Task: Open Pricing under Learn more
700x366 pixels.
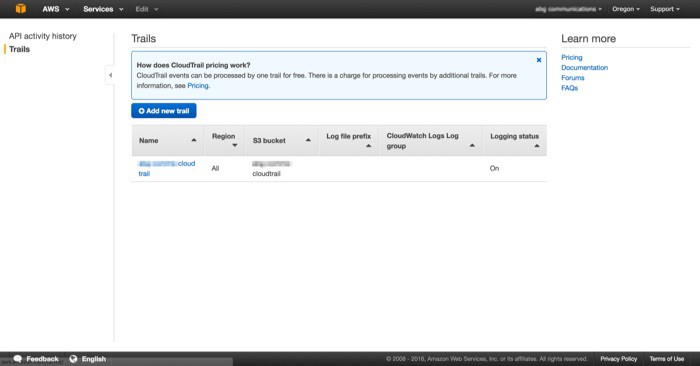Action: [x=571, y=58]
